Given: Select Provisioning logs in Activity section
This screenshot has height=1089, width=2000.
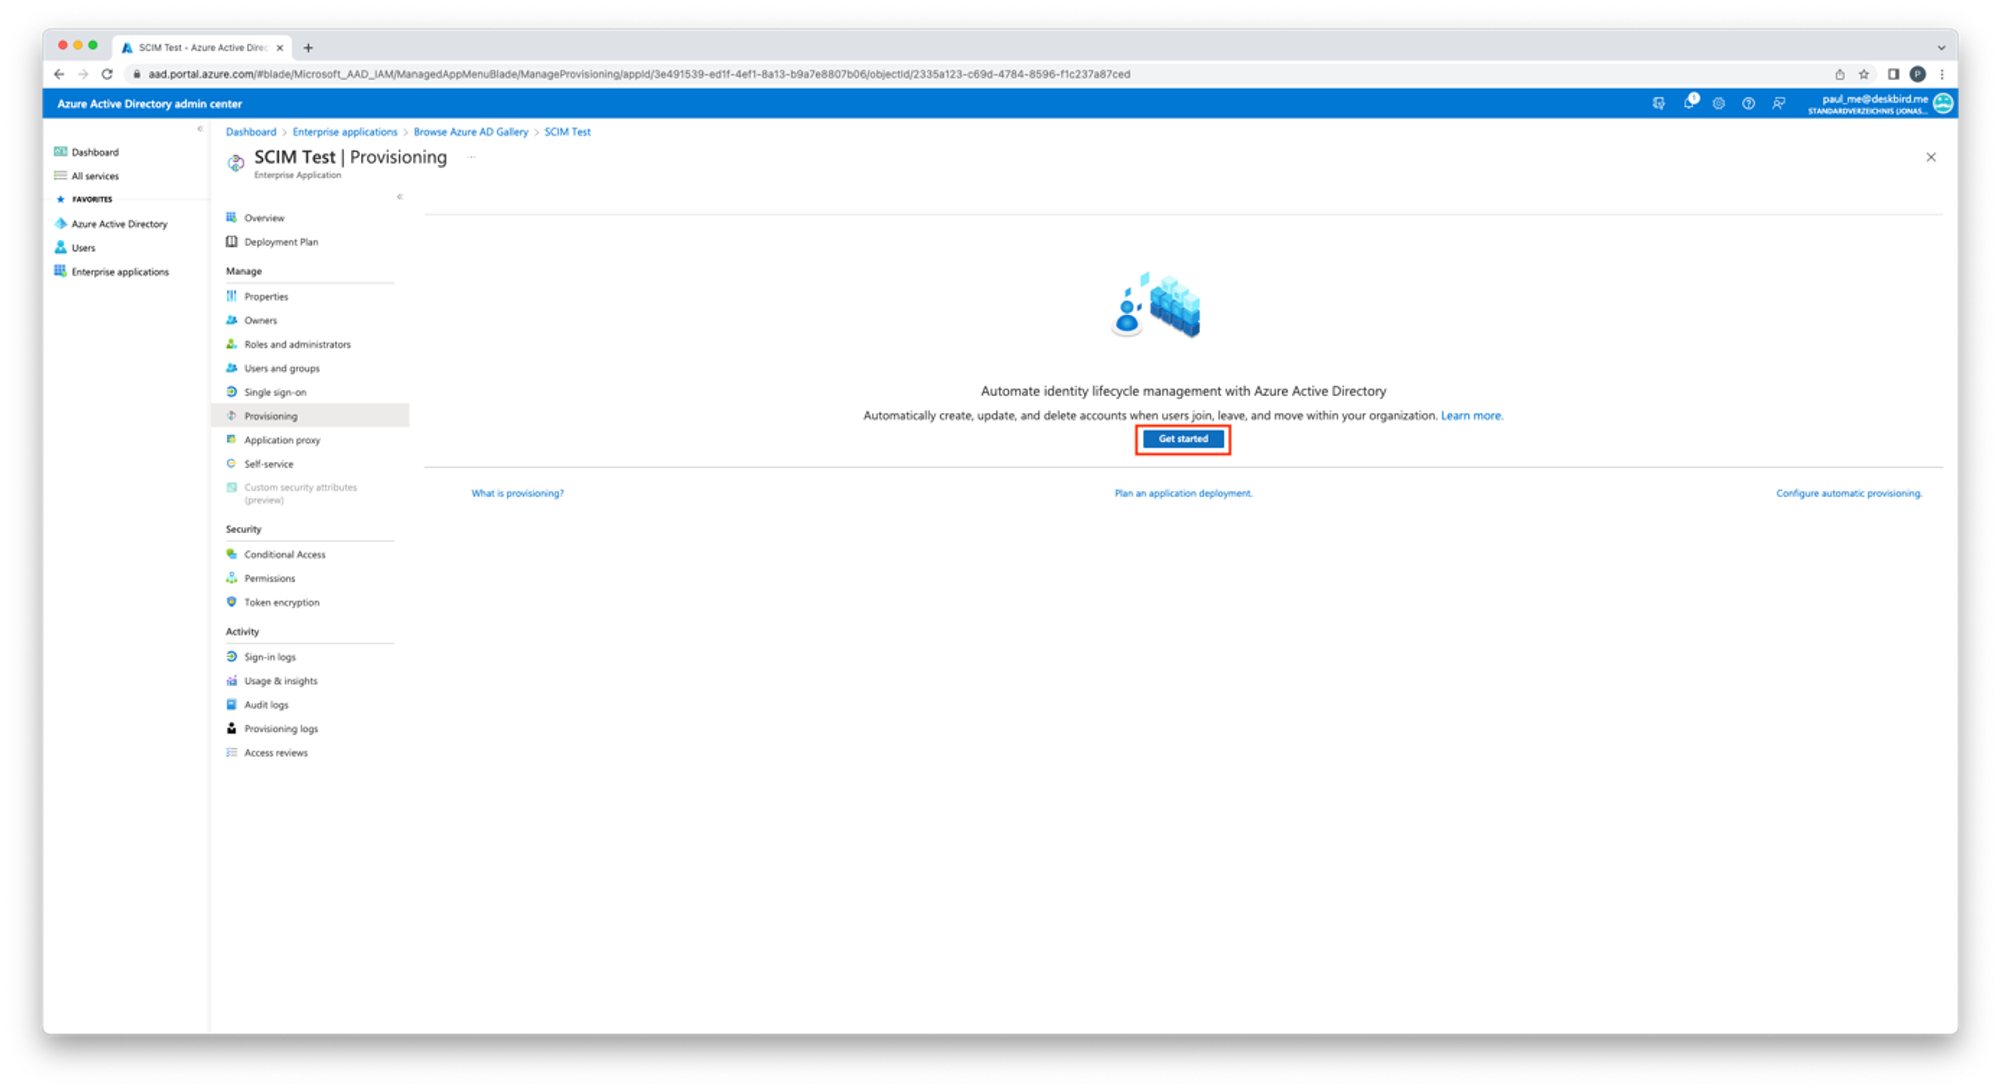Looking at the screenshot, I should point(281,729).
